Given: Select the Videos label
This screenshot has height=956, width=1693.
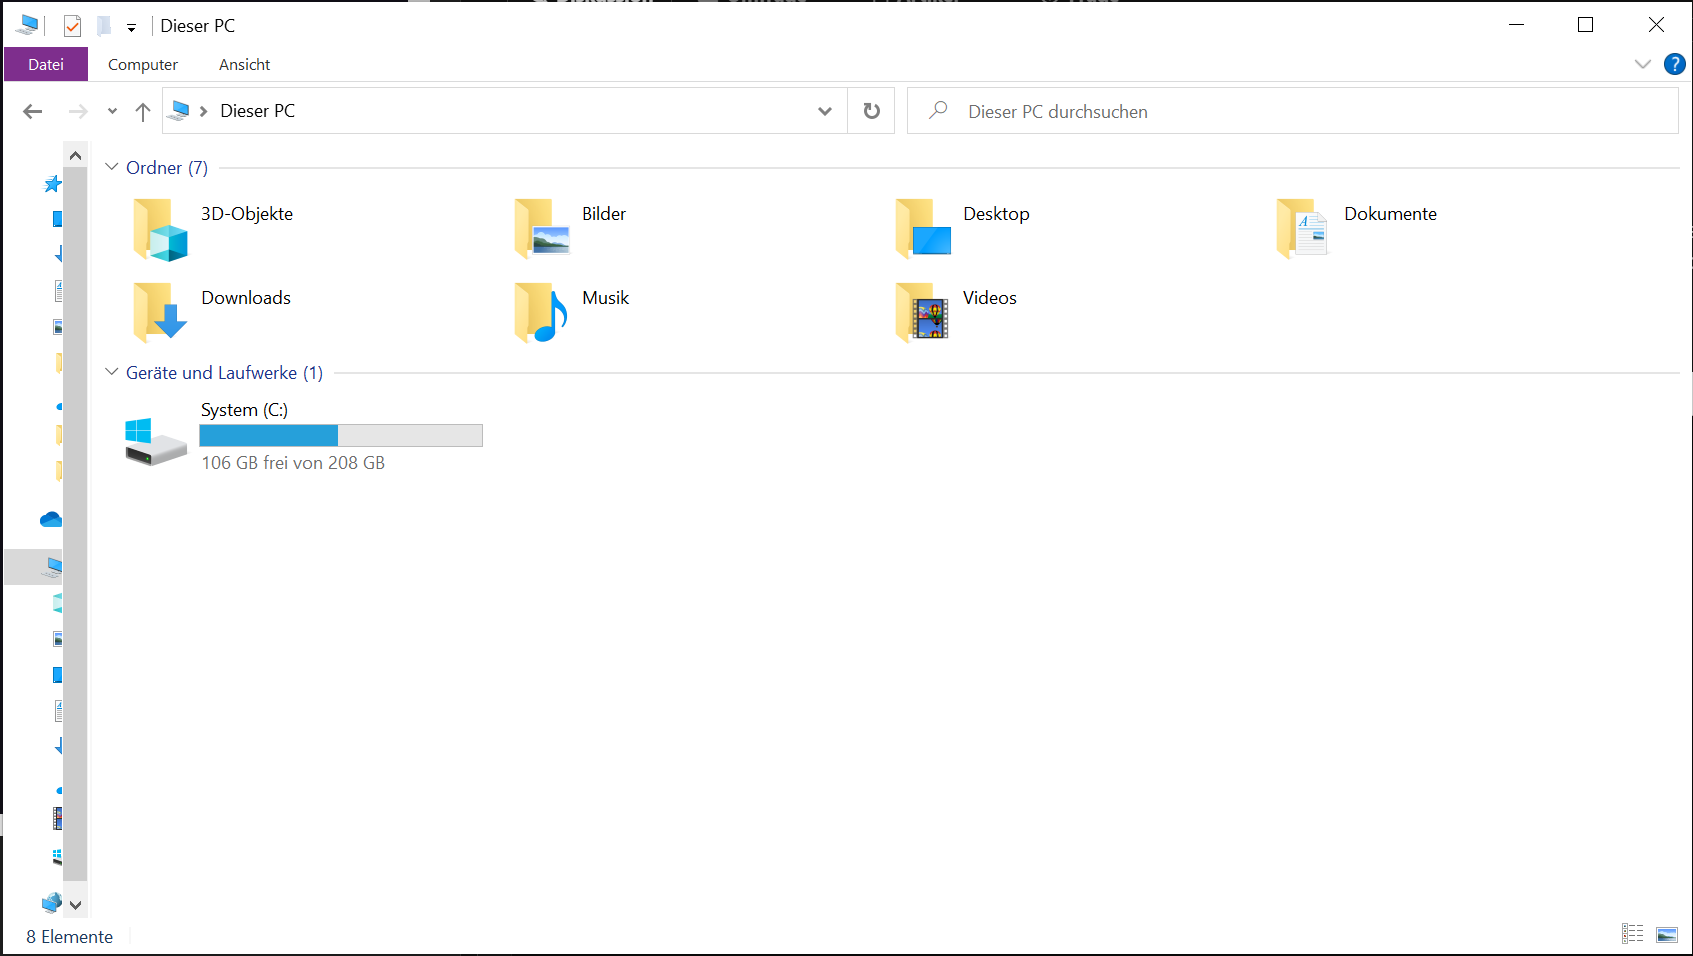Looking at the screenshot, I should click(990, 298).
